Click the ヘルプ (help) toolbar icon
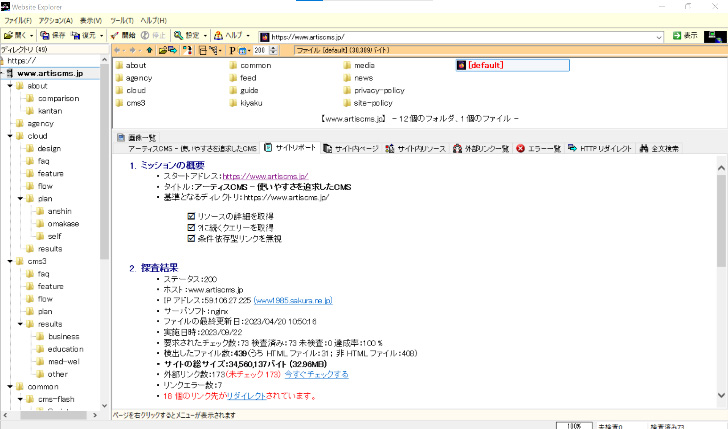728x429 pixels. point(218,35)
